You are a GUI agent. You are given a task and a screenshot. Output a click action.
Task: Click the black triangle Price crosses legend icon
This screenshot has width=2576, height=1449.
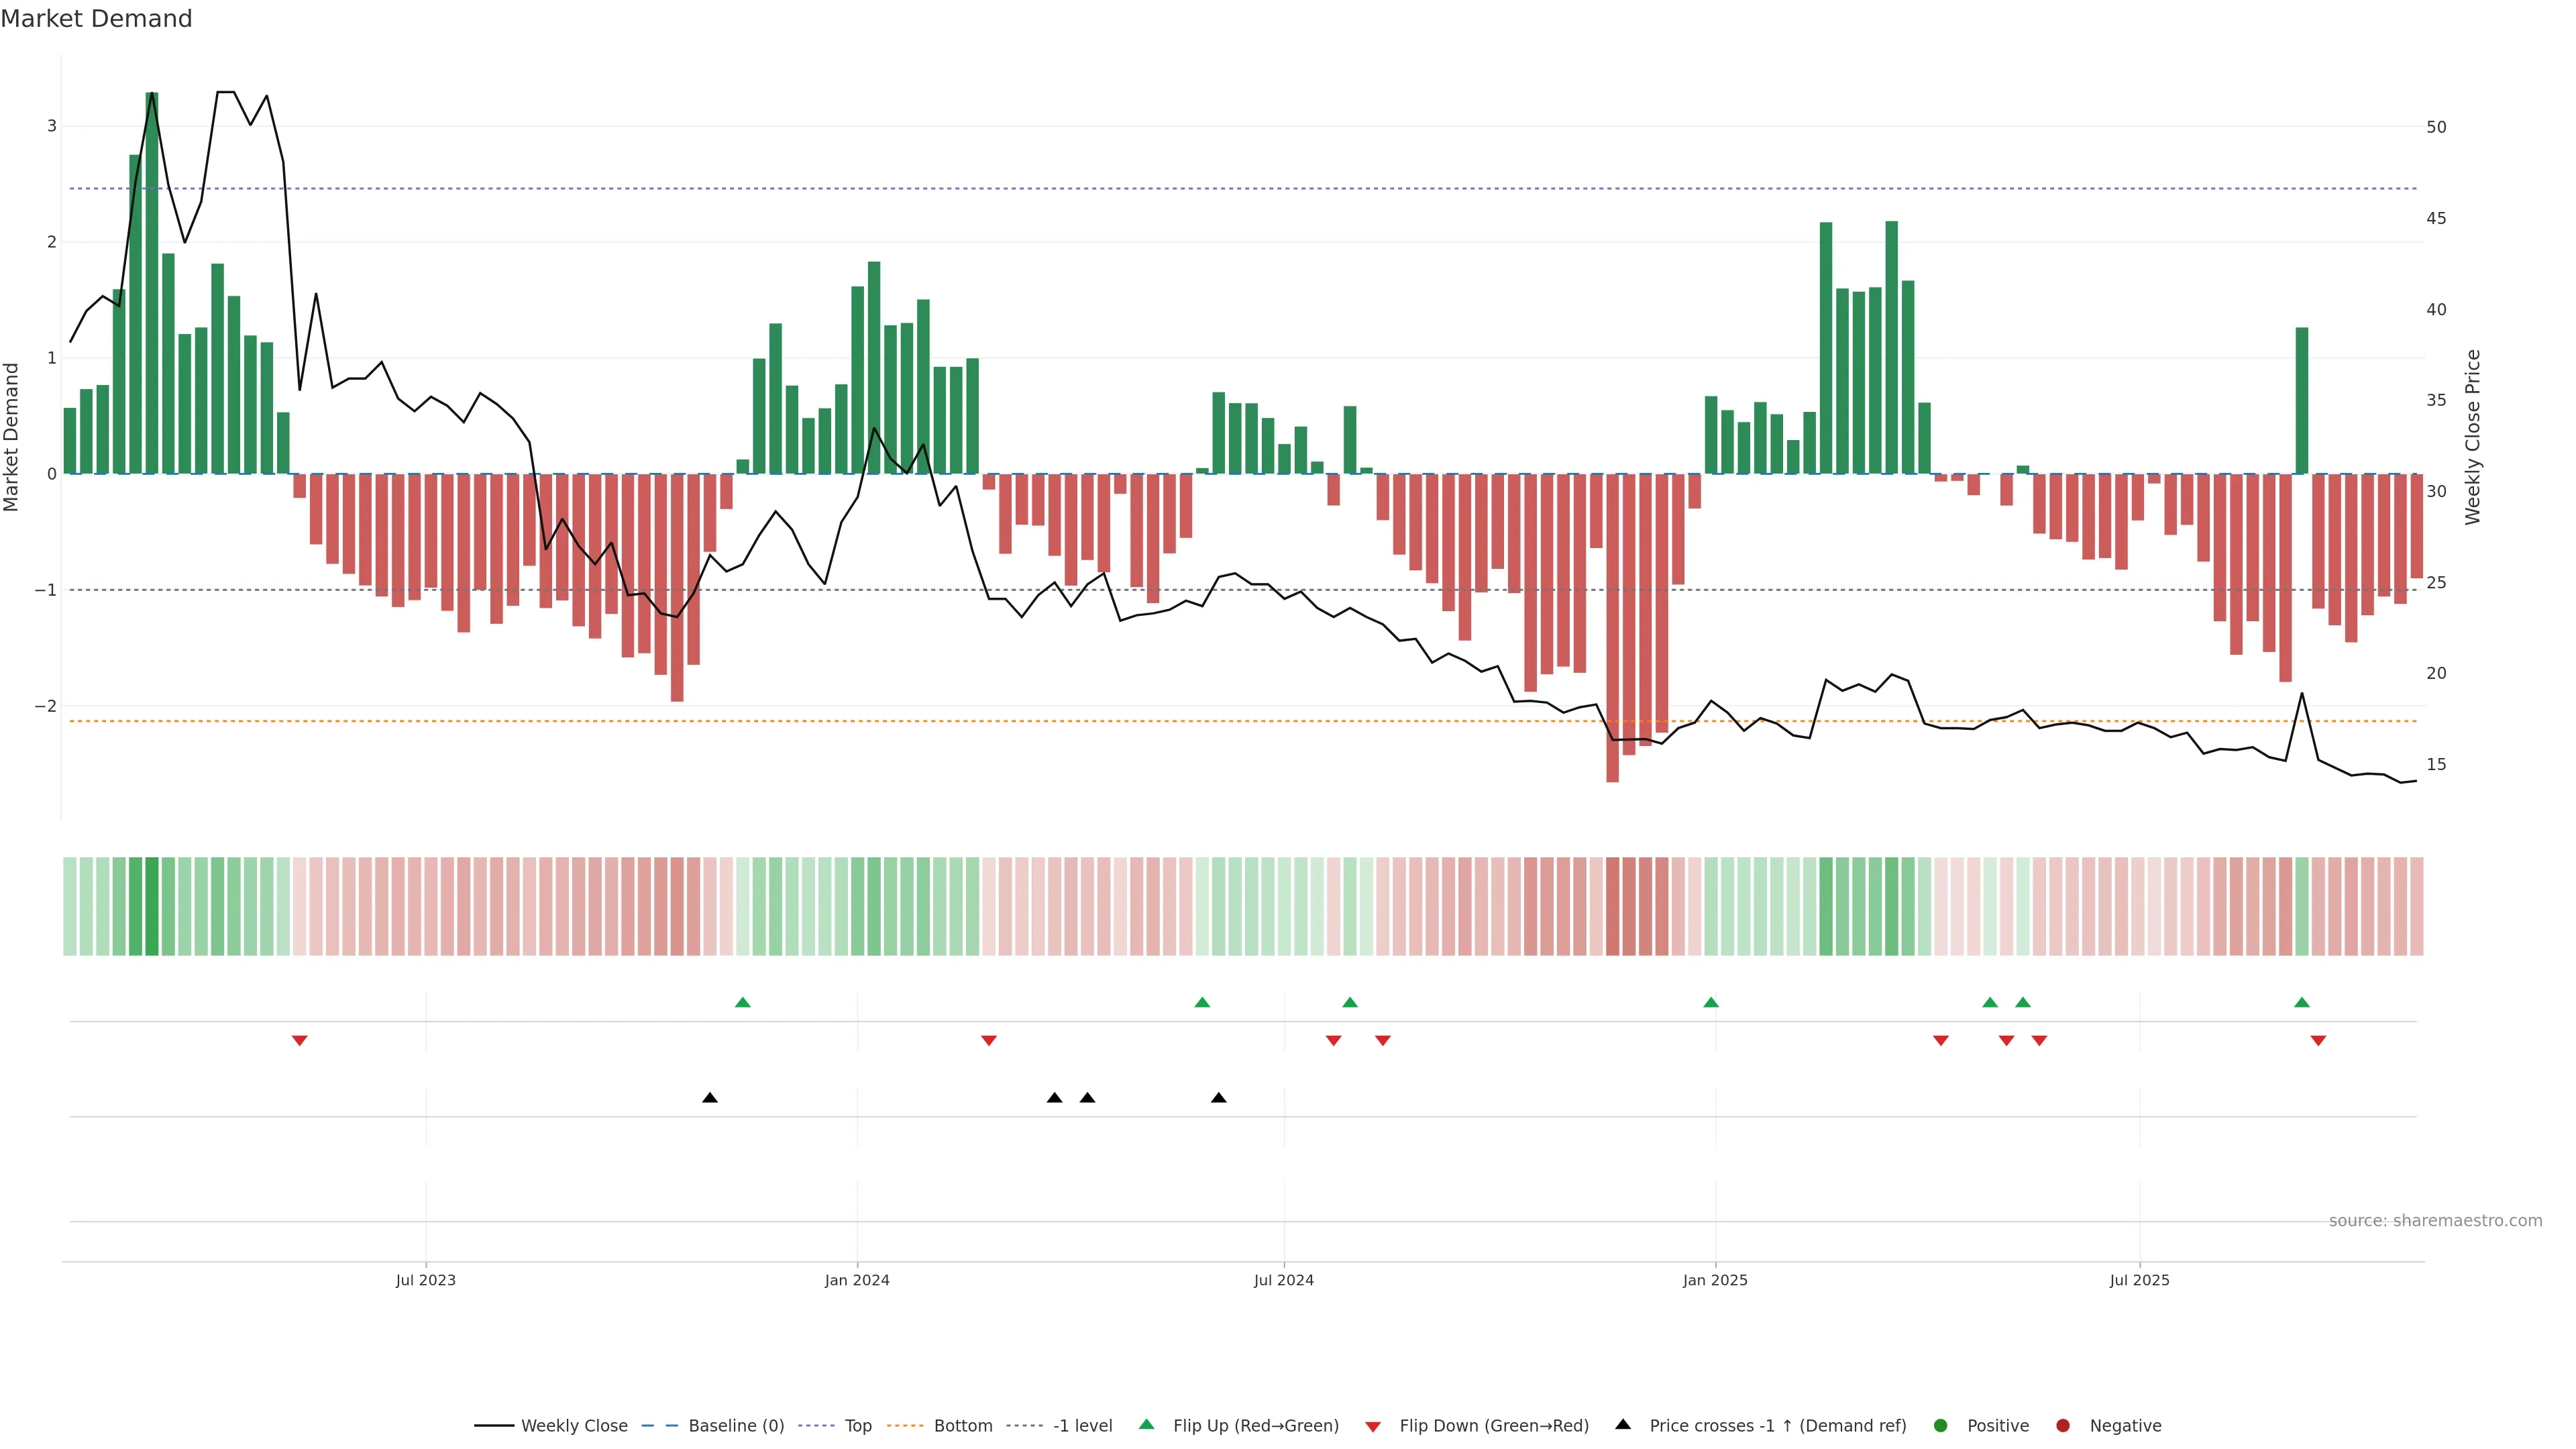(1623, 1424)
